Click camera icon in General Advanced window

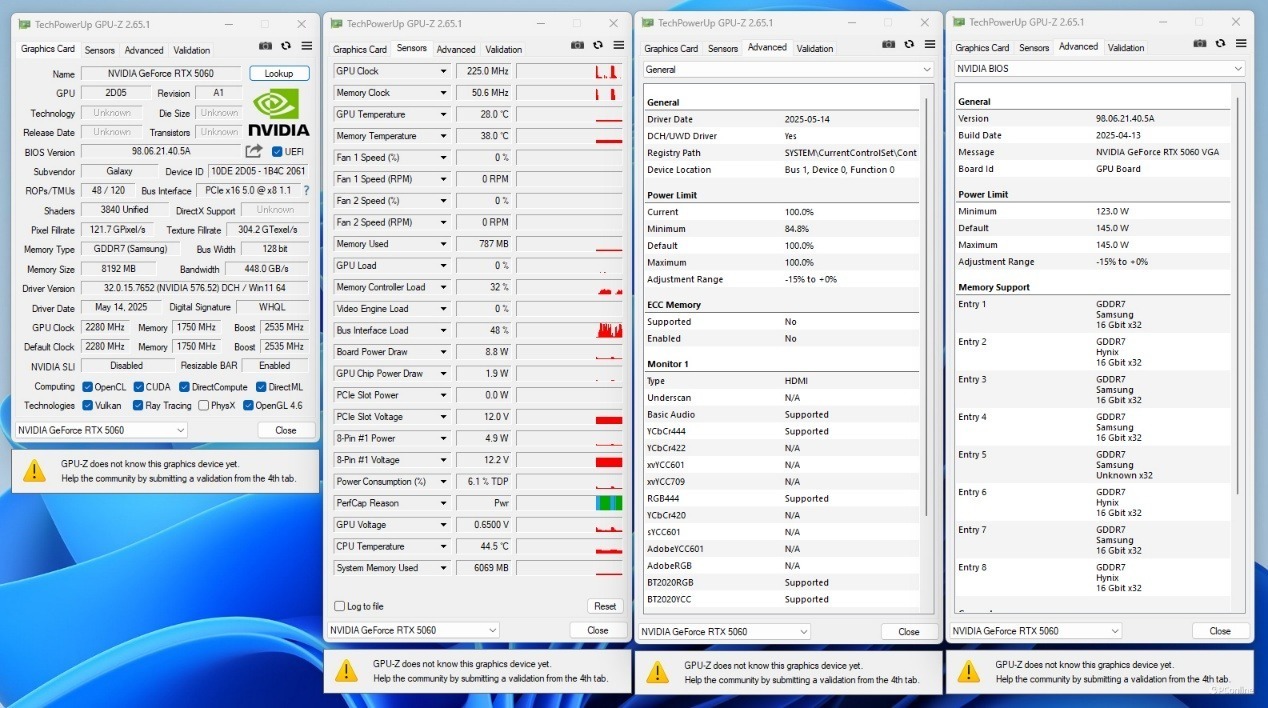[889, 45]
